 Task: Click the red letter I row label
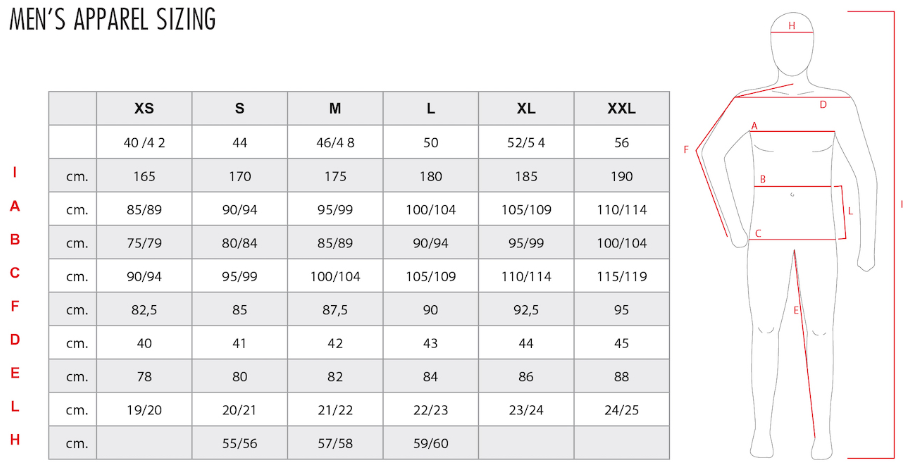click(15, 172)
